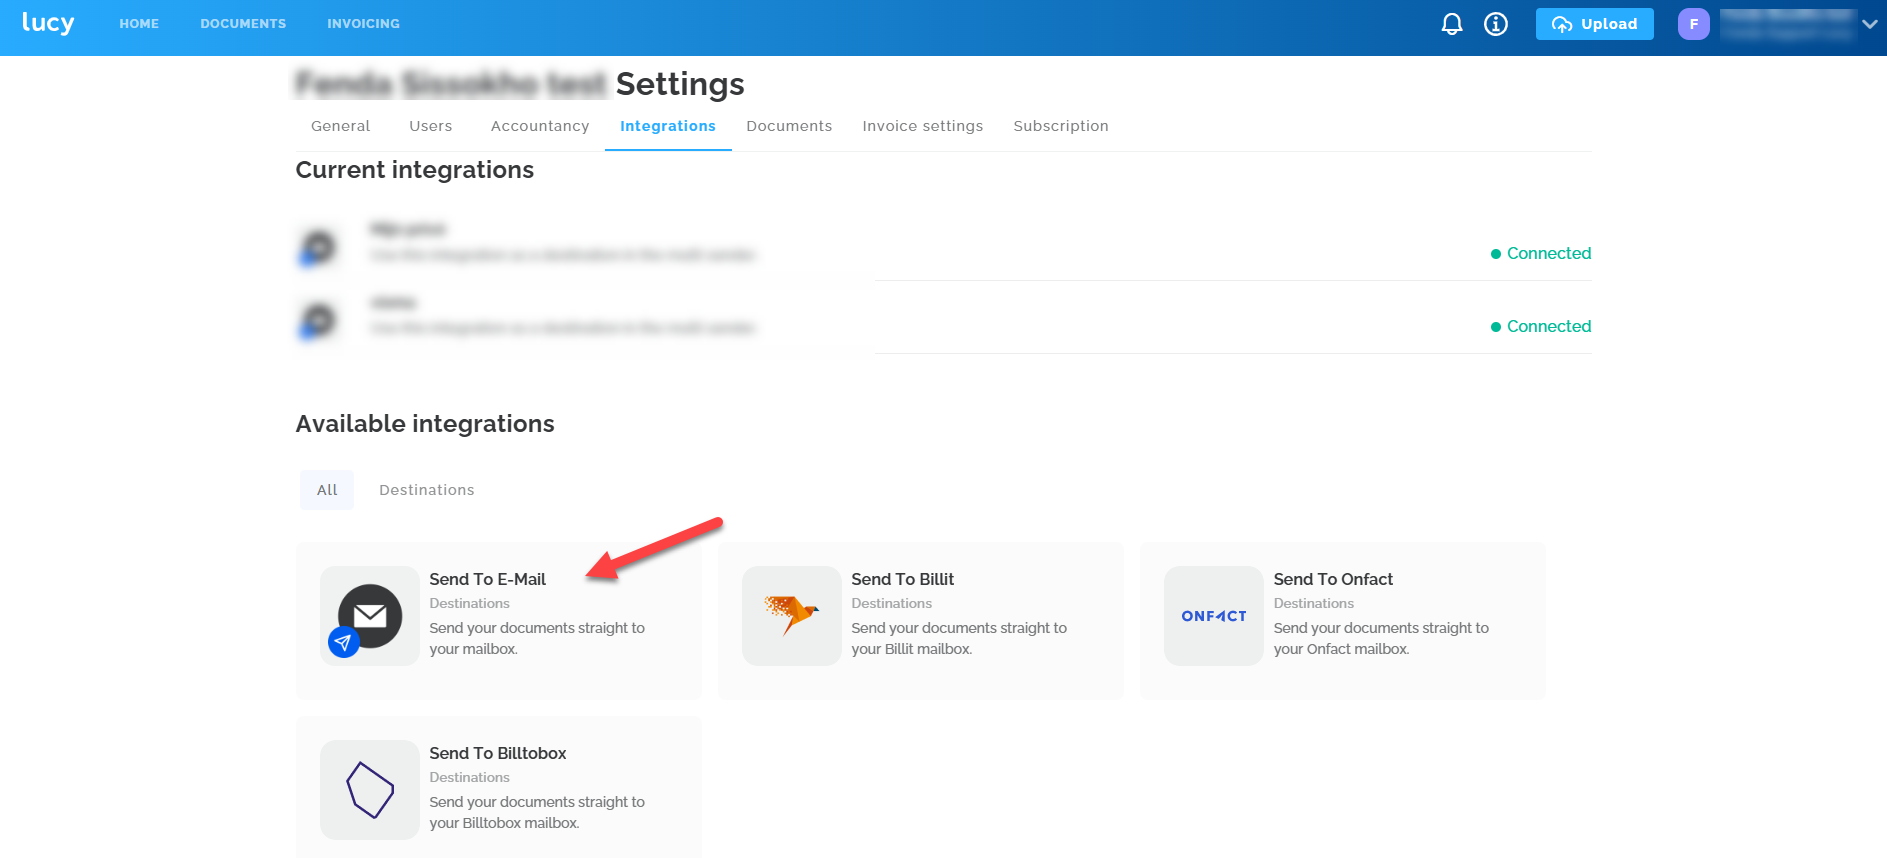Click the Destinations label under Send To Onfact
The height and width of the screenshot is (858, 1887).
pos(1314,603)
